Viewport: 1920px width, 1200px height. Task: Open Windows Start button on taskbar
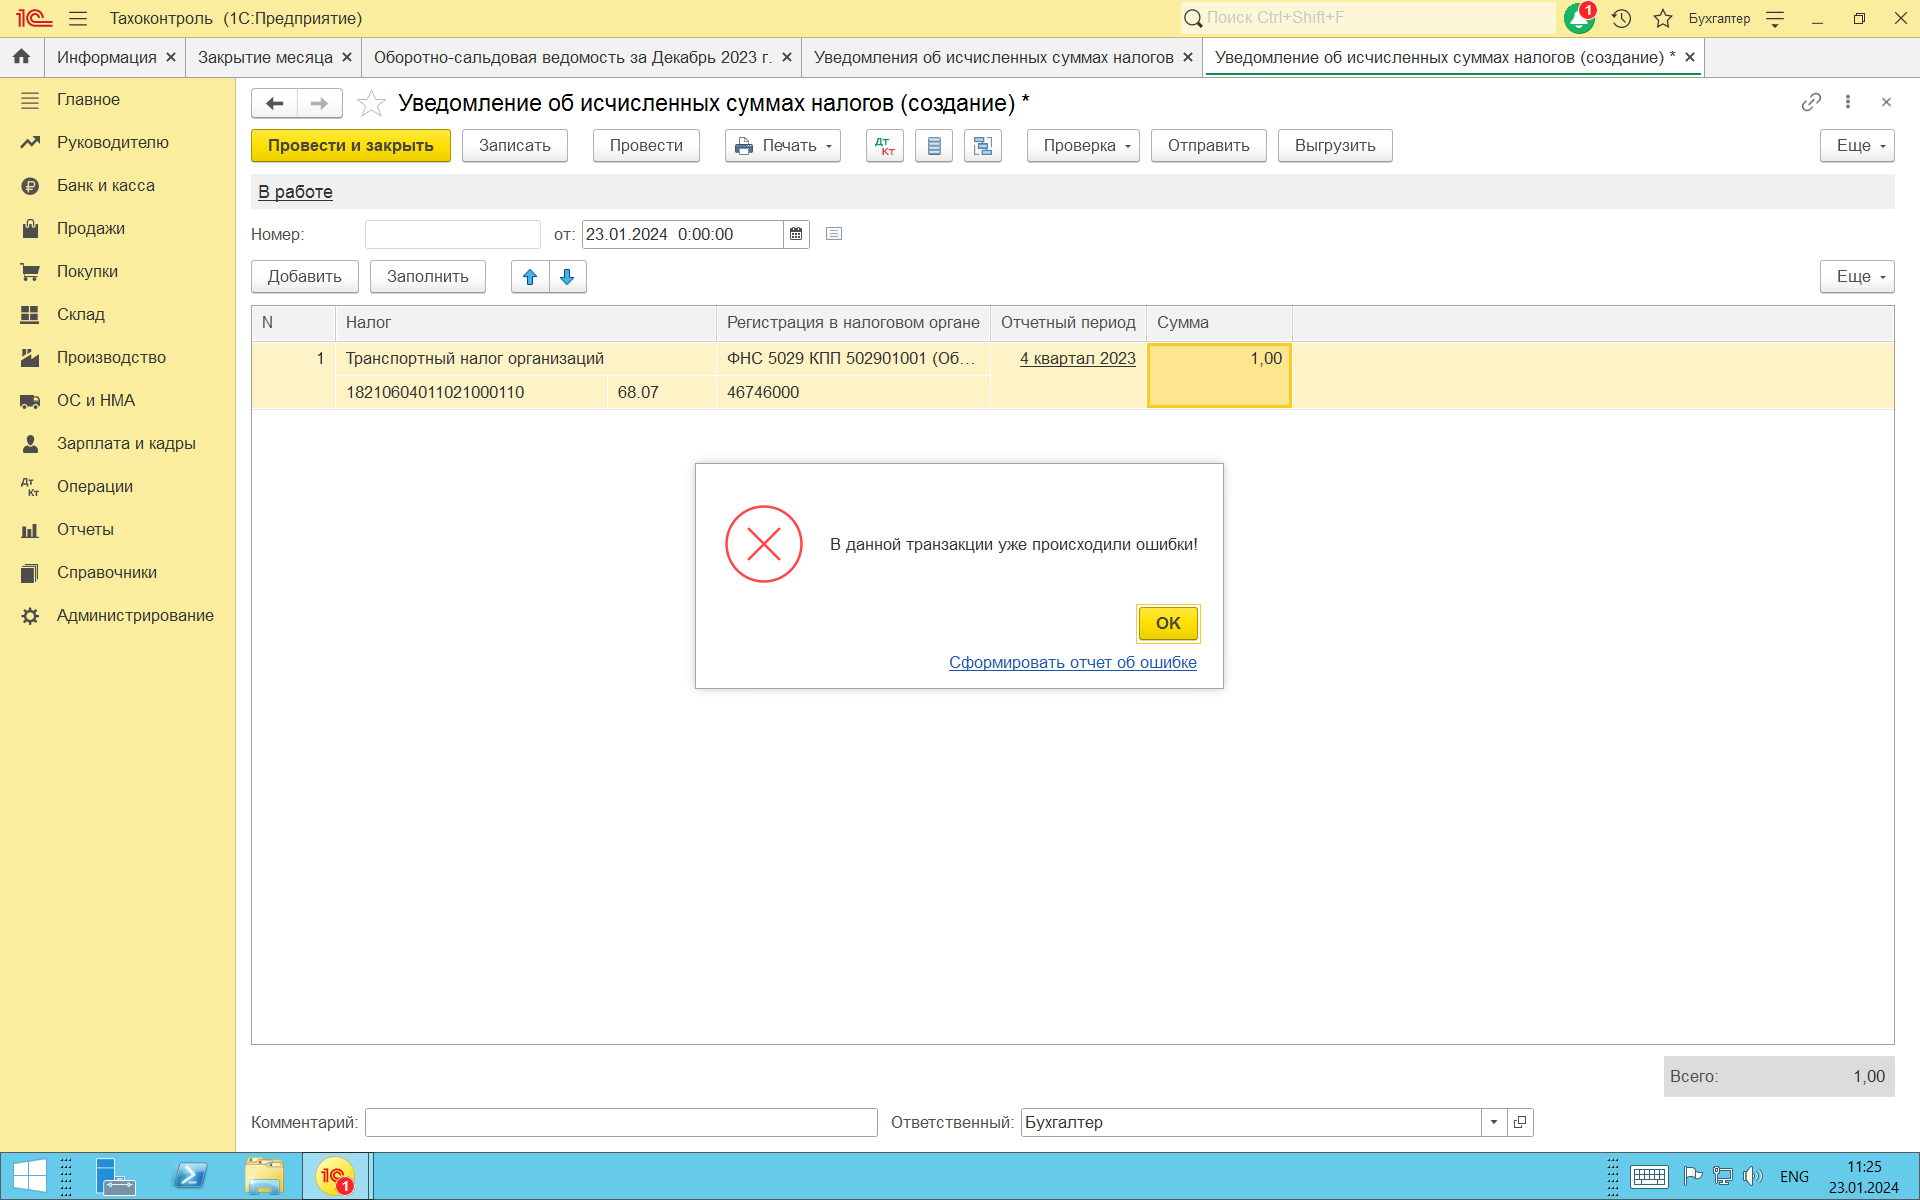pos(29,1176)
